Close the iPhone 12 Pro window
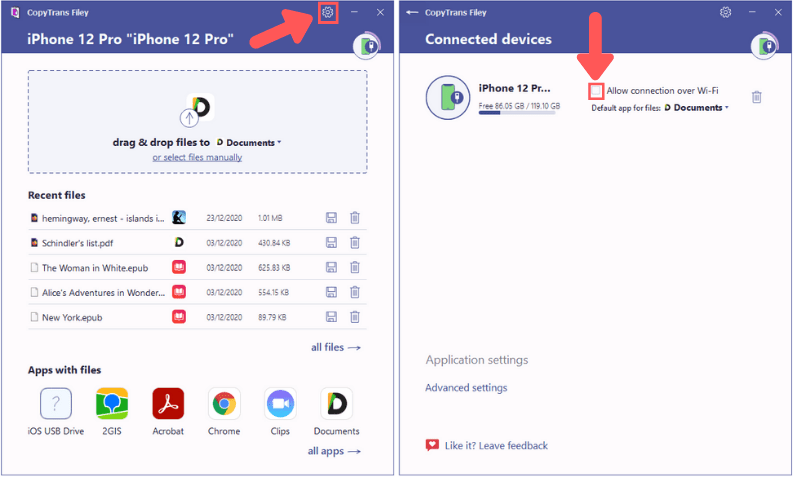 point(380,12)
